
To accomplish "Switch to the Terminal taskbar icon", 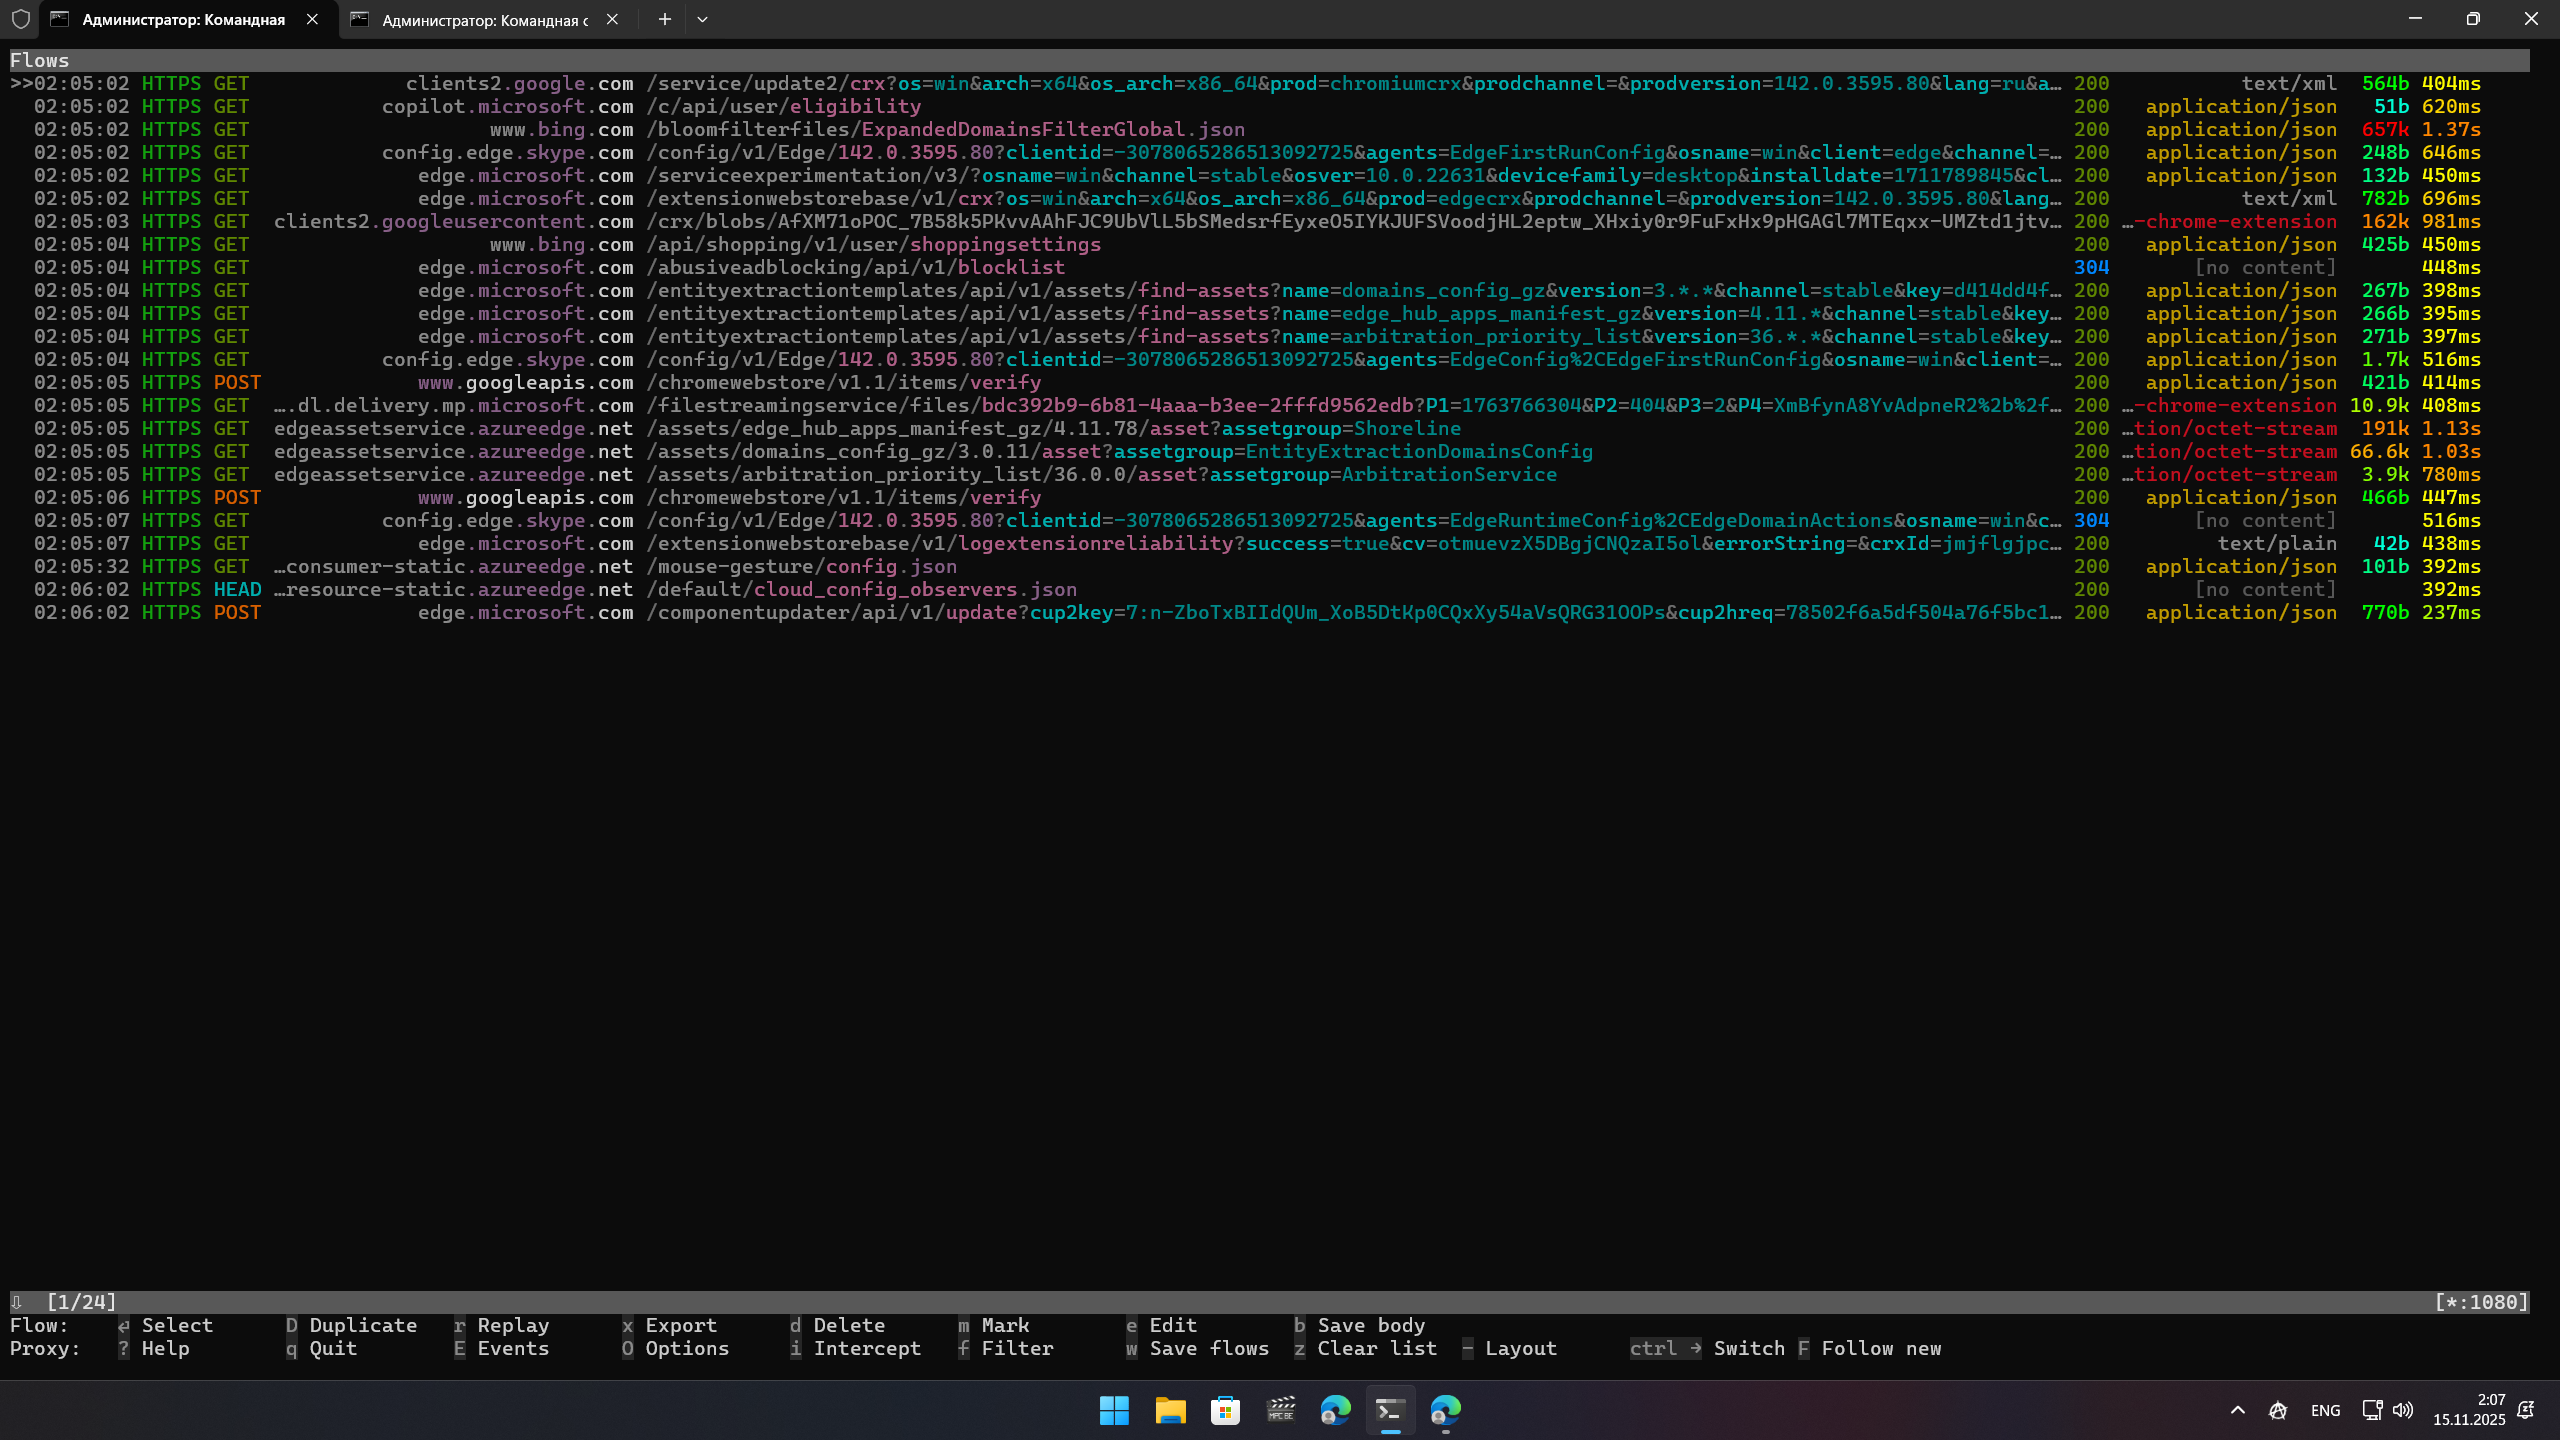I will tap(1390, 1410).
